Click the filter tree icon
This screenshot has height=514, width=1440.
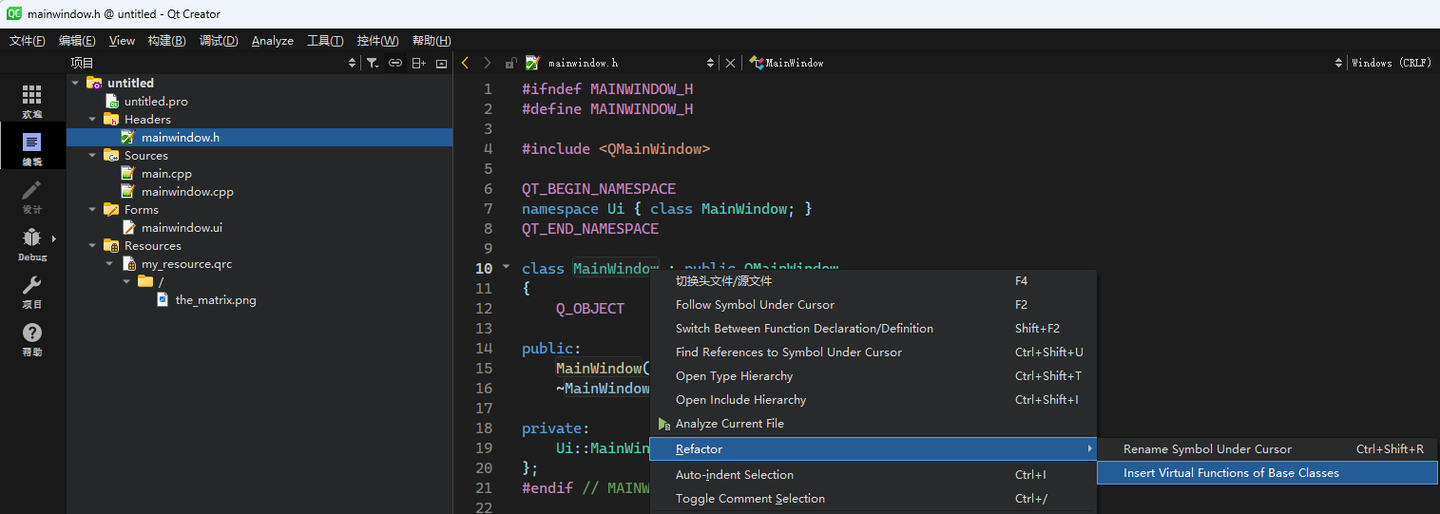[372, 63]
